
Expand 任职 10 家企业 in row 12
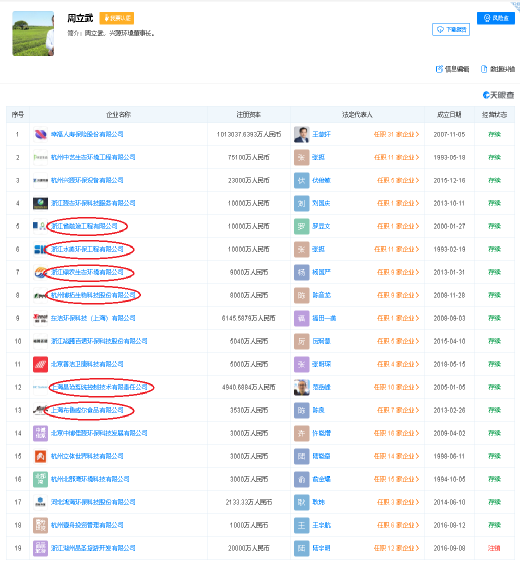[396, 387]
